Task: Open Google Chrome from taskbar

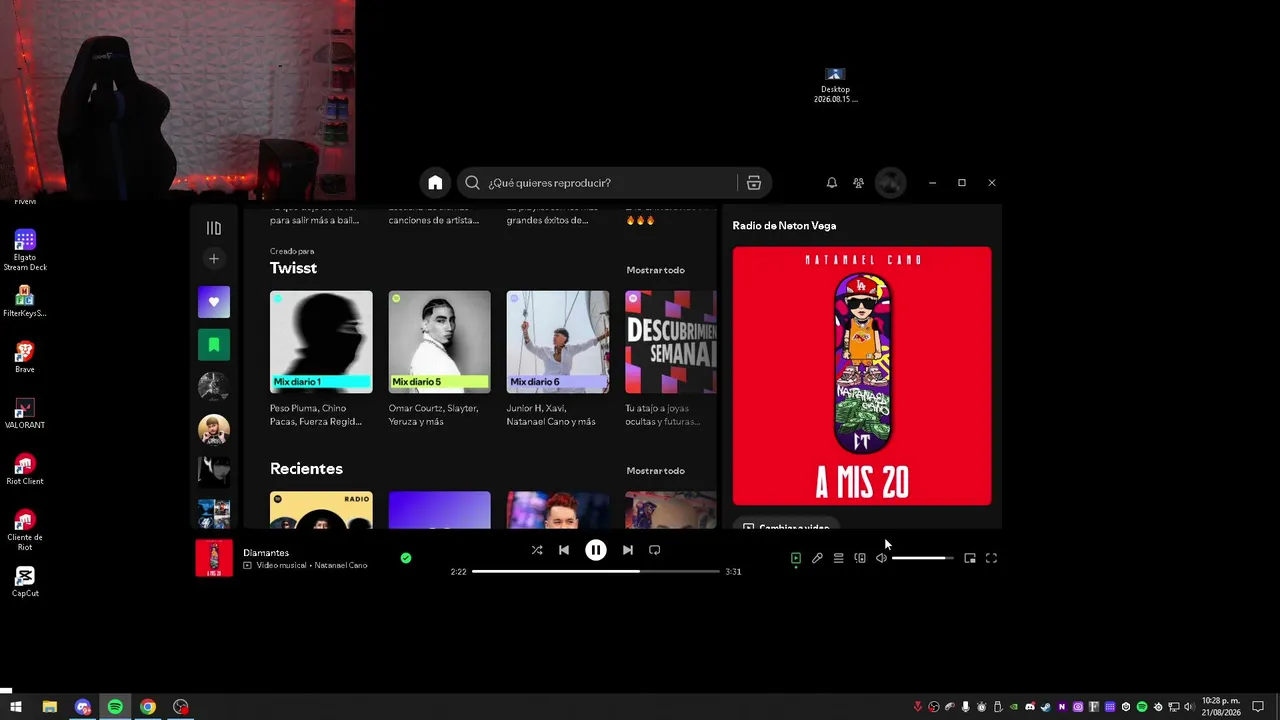Action: click(148, 707)
